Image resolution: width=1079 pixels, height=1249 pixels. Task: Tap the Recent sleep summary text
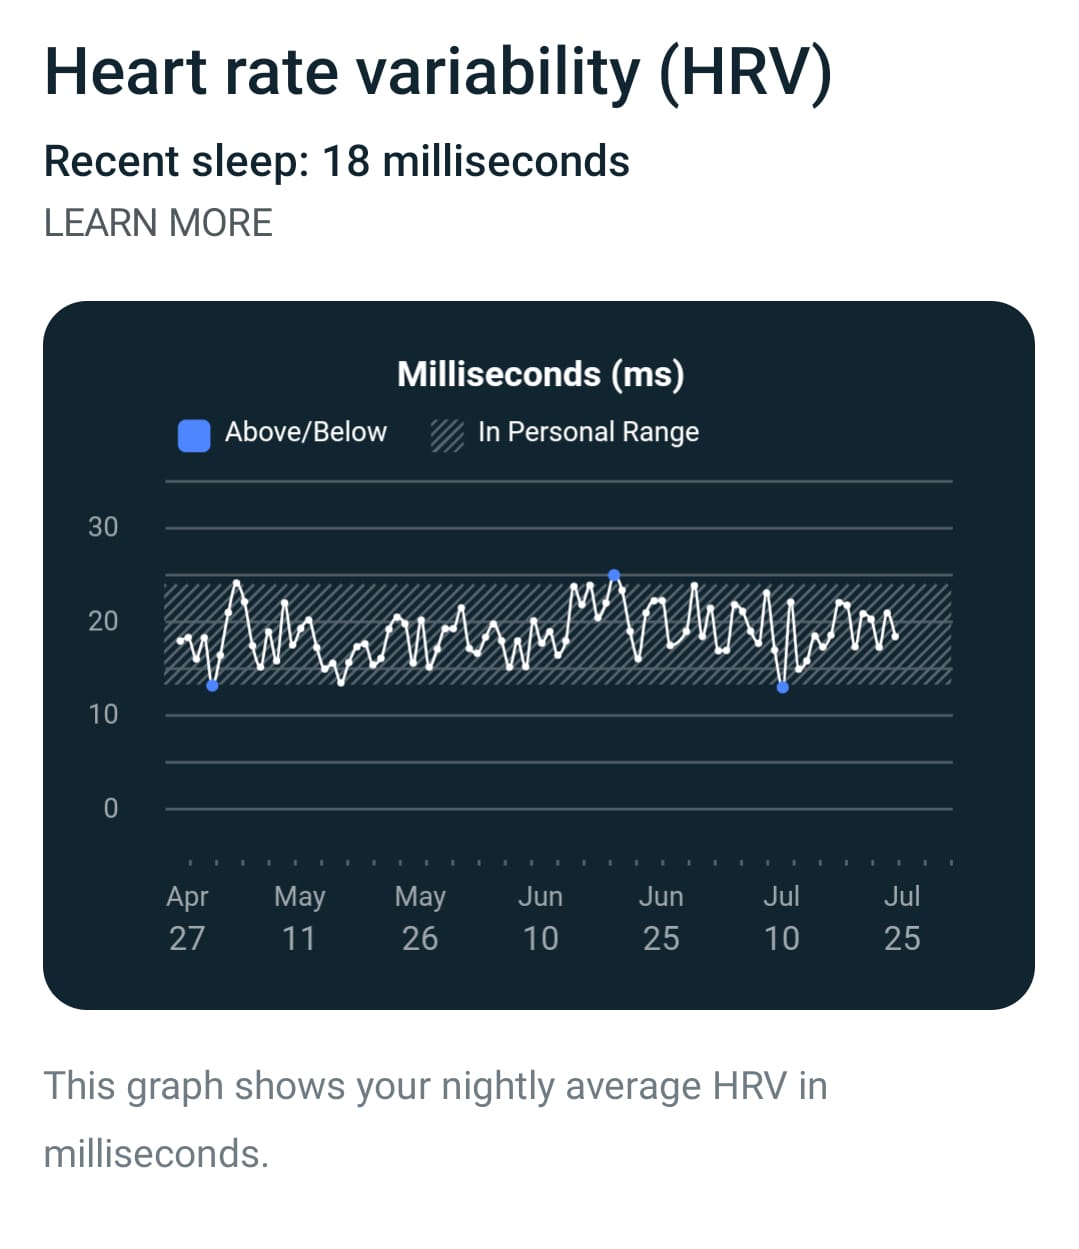(336, 160)
